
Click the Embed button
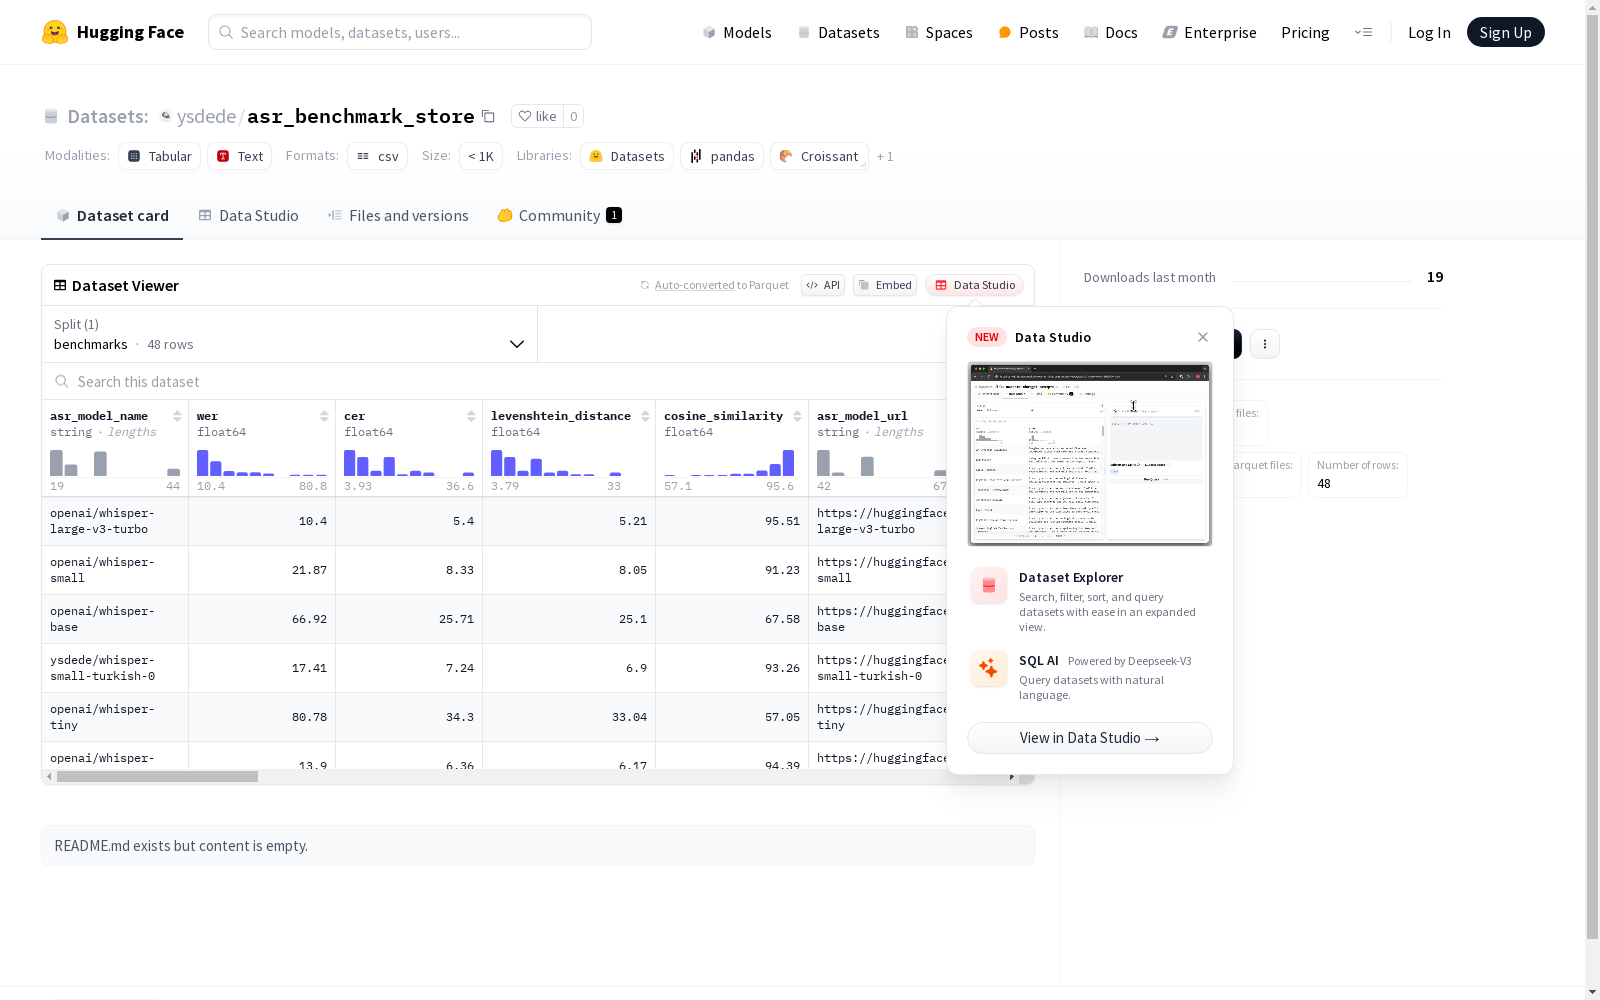point(885,285)
